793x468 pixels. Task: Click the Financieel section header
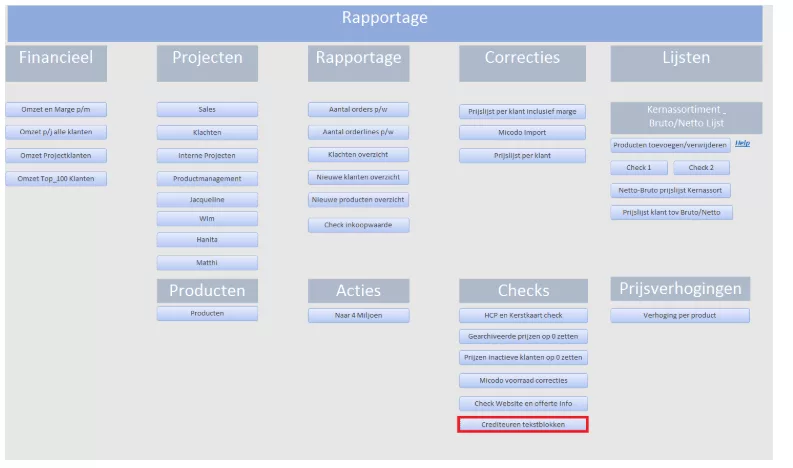tap(56, 63)
